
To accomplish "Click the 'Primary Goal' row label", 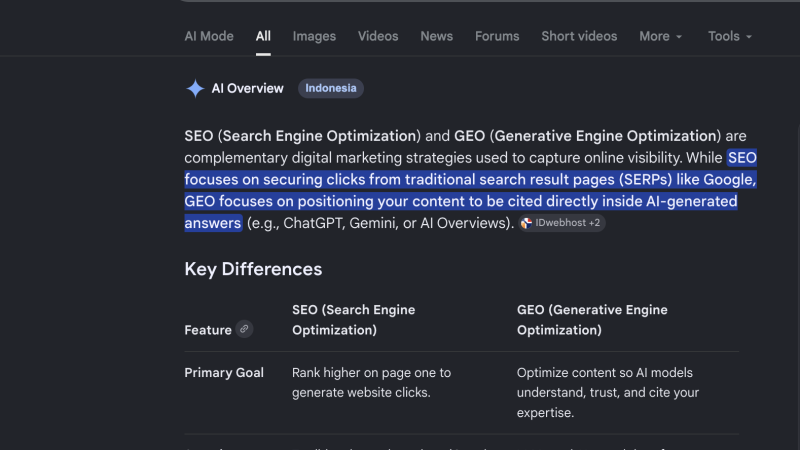I will [224, 373].
